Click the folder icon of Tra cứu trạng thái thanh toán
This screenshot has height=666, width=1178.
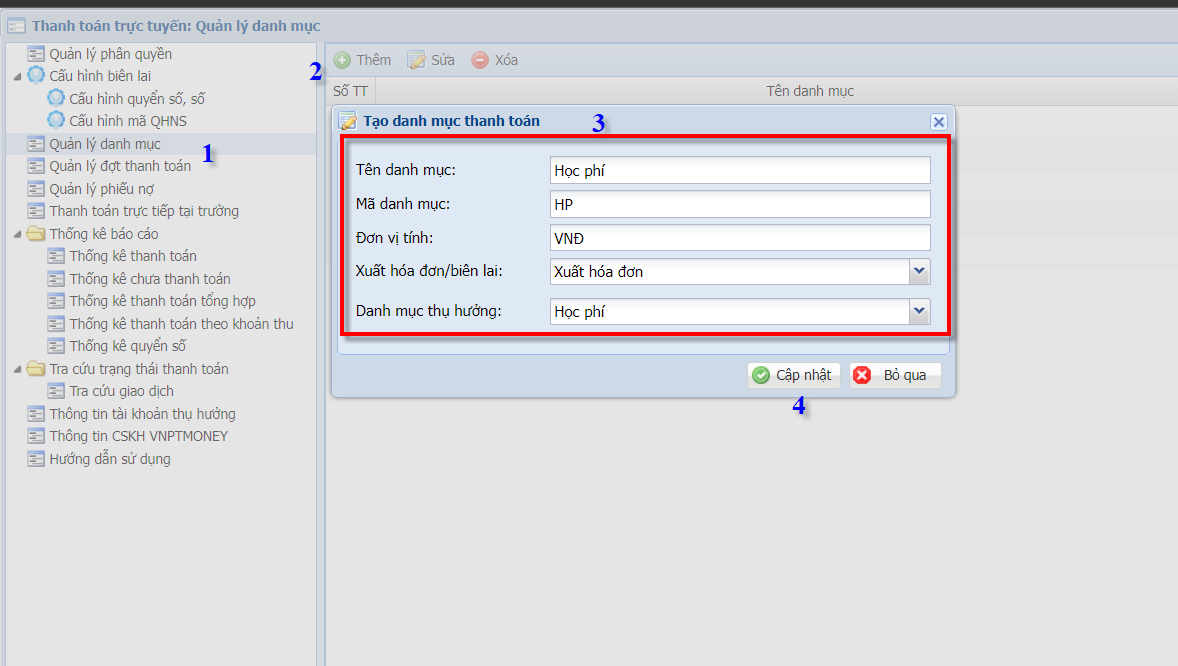pyautogui.click(x=36, y=369)
